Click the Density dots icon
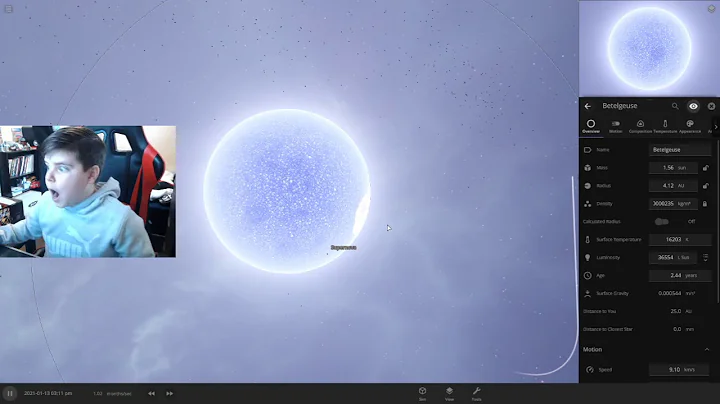The height and width of the screenshot is (404, 720). pyautogui.click(x=587, y=204)
